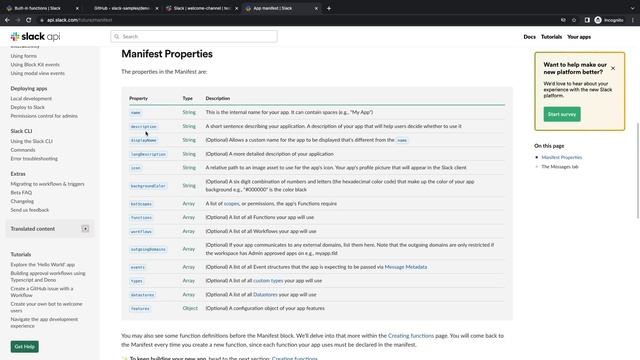640x360 pixels.
Task: Open Explore the 'Hello World' app tutorial
Action: click(x=42, y=264)
